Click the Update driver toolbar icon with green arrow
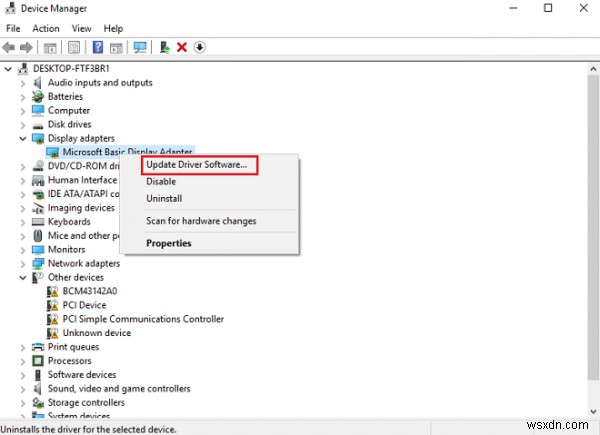The width and height of the screenshot is (600, 435). (x=165, y=47)
